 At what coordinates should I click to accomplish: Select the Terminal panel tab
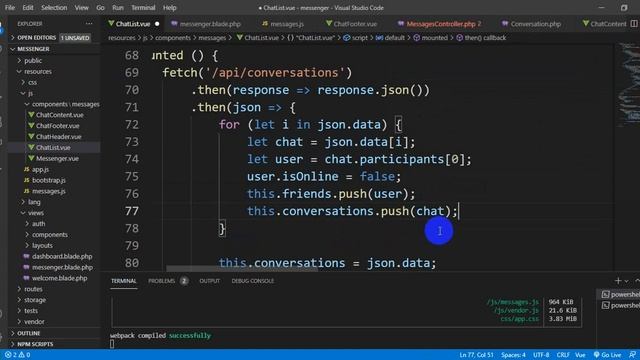coord(124,281)
